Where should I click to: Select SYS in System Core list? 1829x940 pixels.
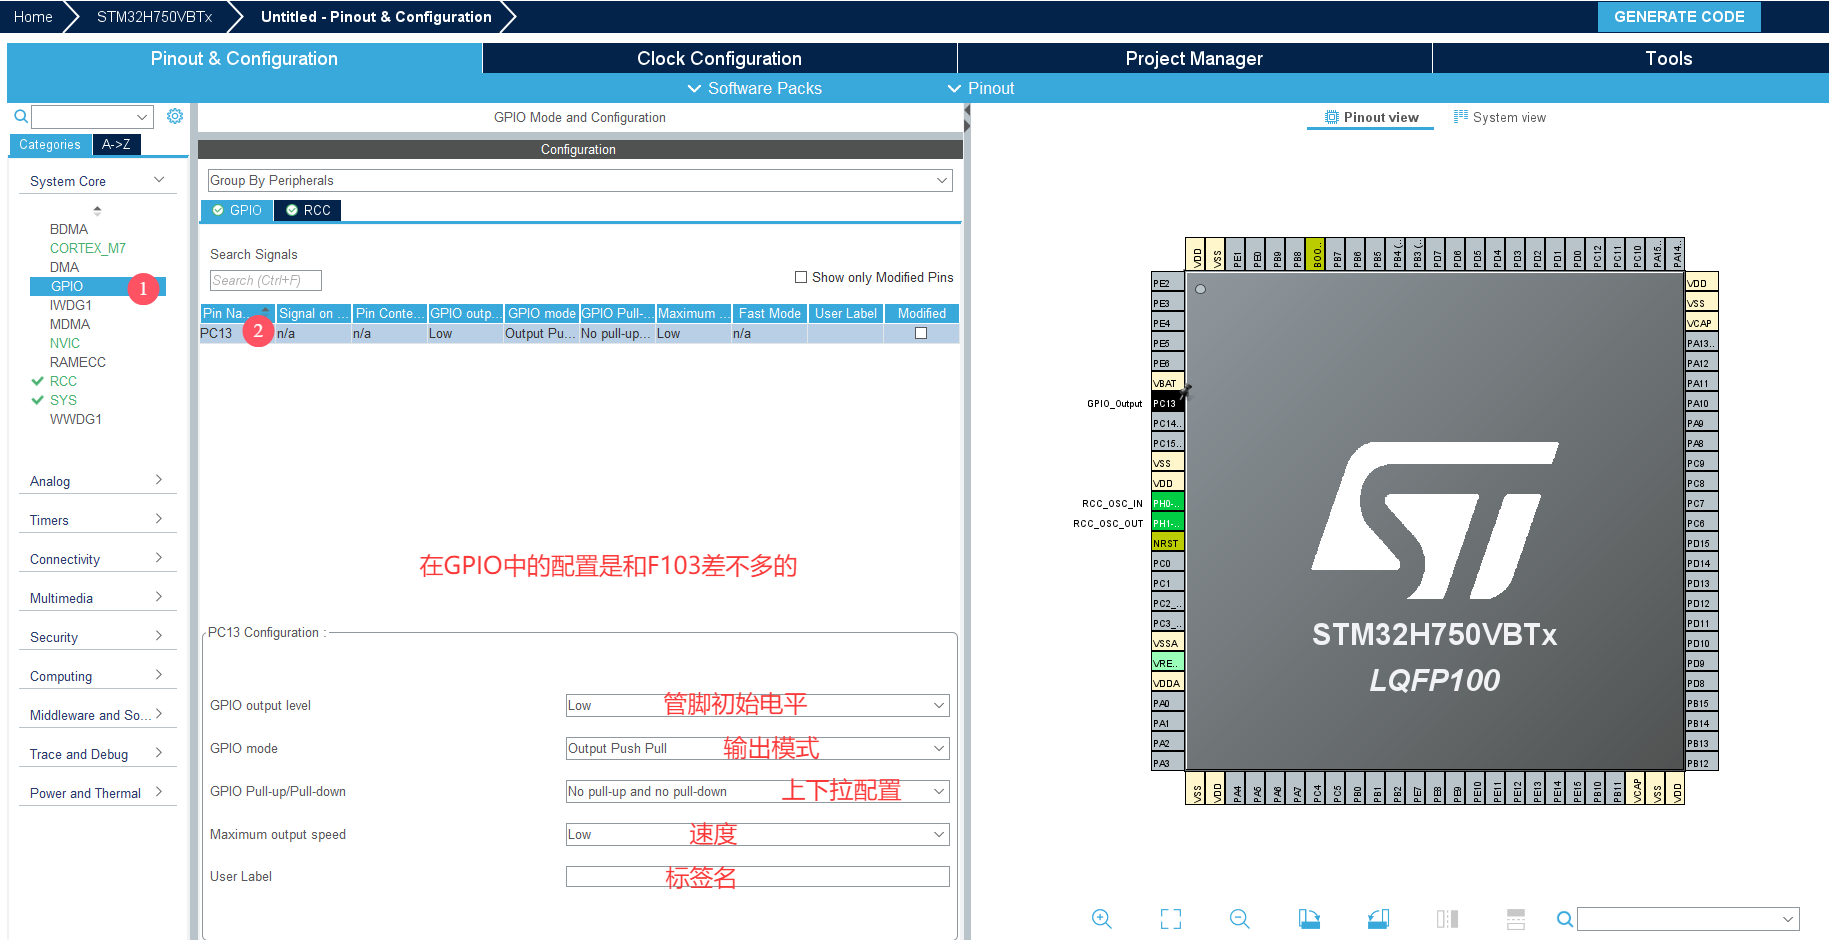63,400
